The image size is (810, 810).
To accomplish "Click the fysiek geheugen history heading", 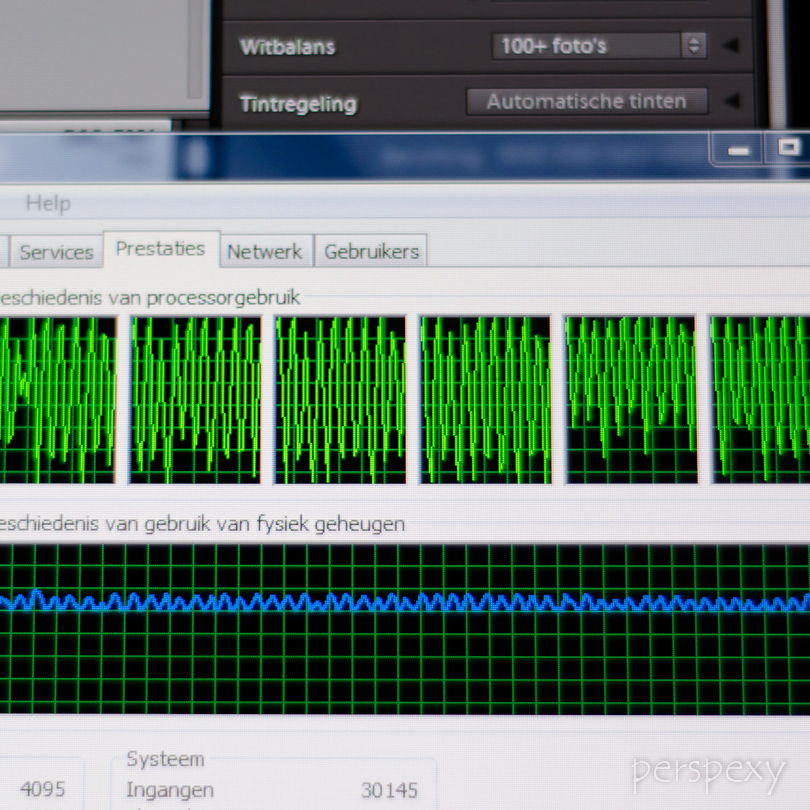I will pyautogui.click(x=202, y=524).
